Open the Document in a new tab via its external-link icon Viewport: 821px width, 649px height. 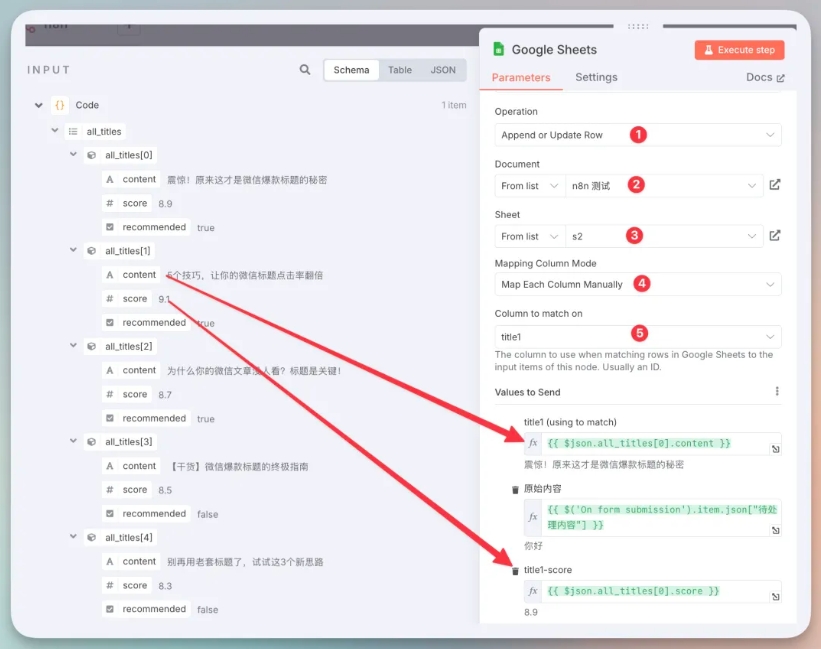pos(775,185)
